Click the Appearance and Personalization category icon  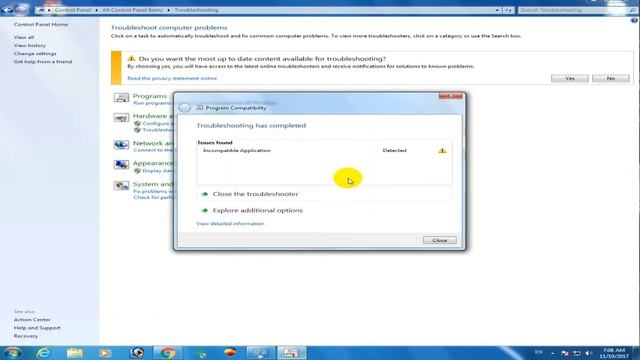[x=121, y=164]
